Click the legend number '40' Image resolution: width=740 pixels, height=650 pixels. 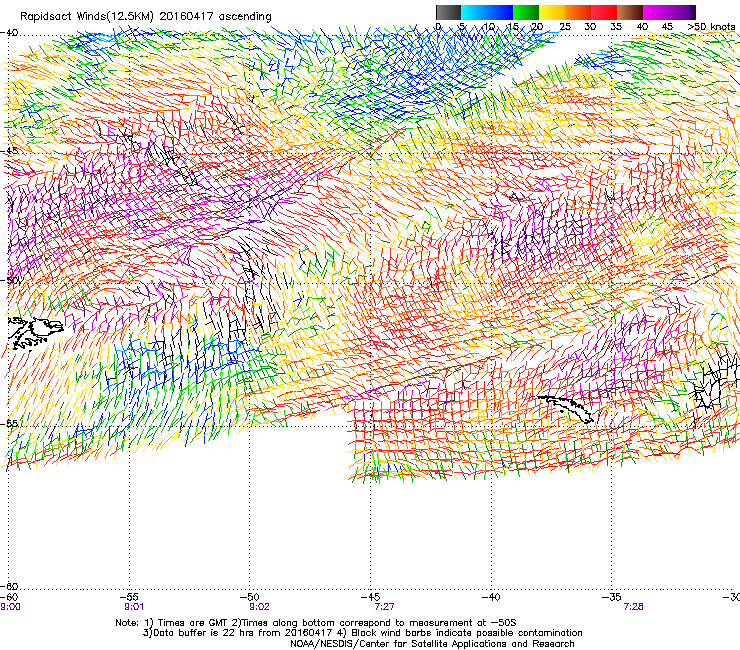(642, 27)
